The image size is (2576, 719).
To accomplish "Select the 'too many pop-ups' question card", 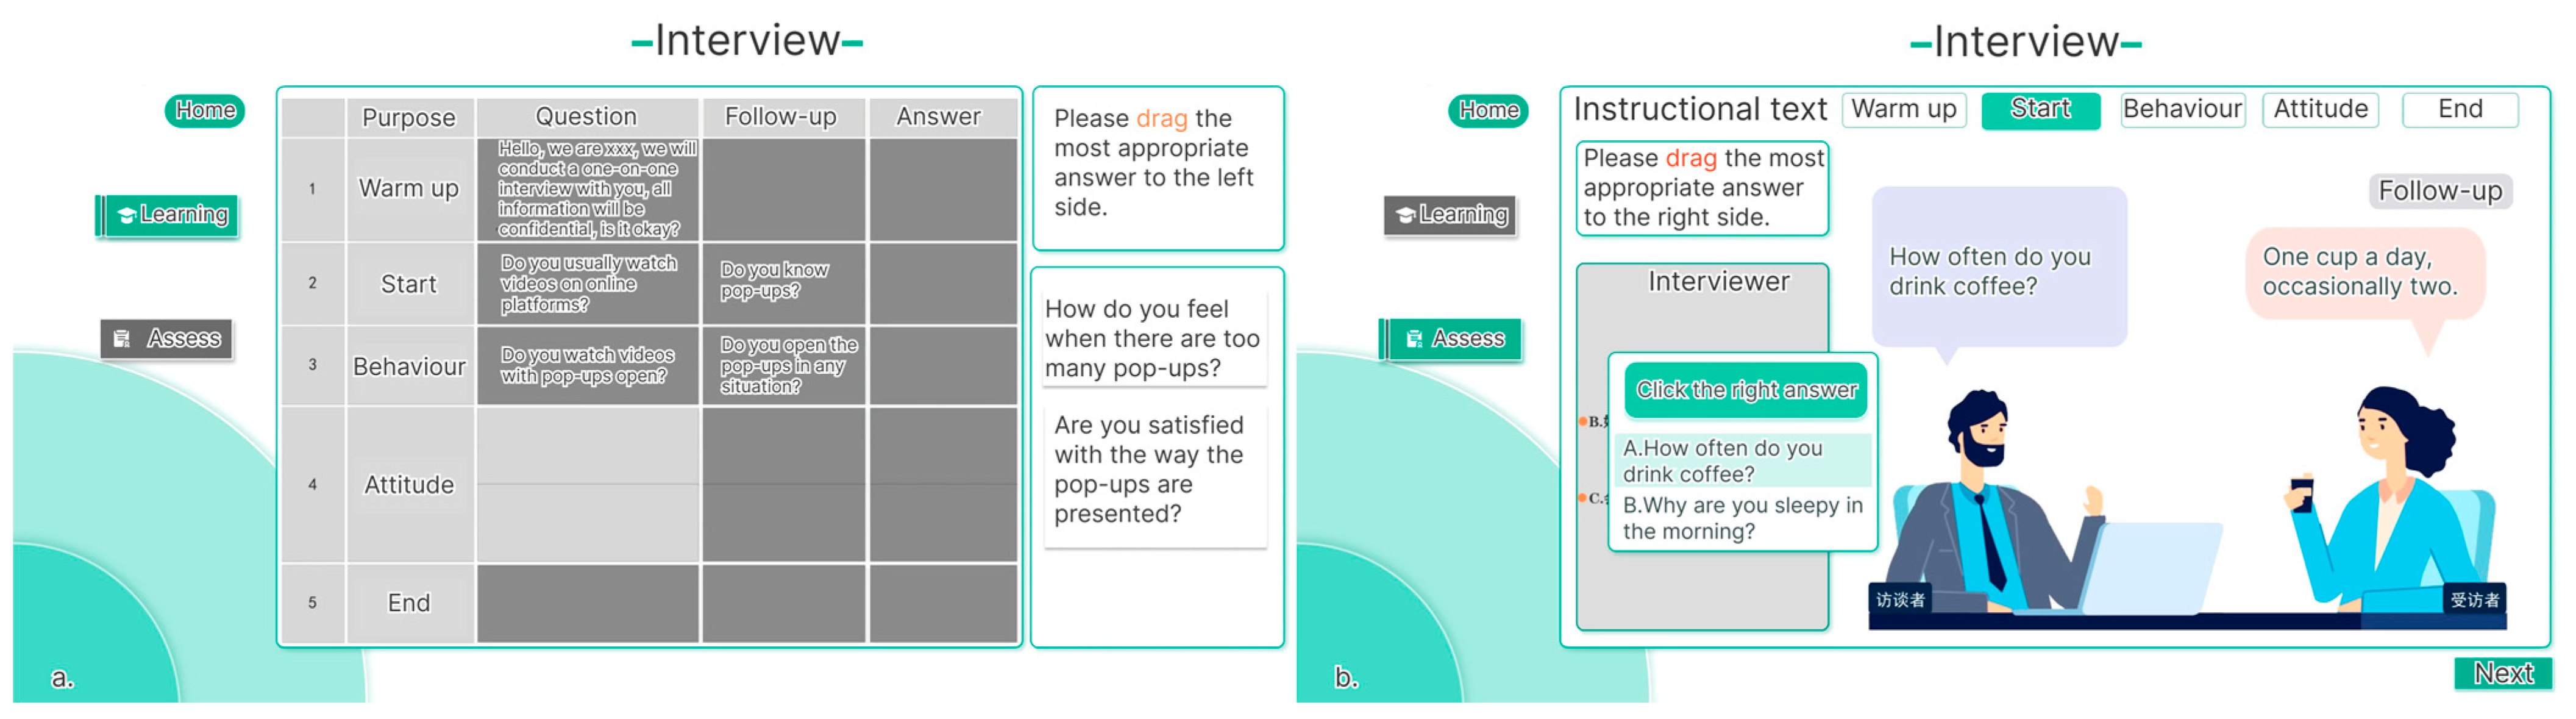I will click(1153, 338).
